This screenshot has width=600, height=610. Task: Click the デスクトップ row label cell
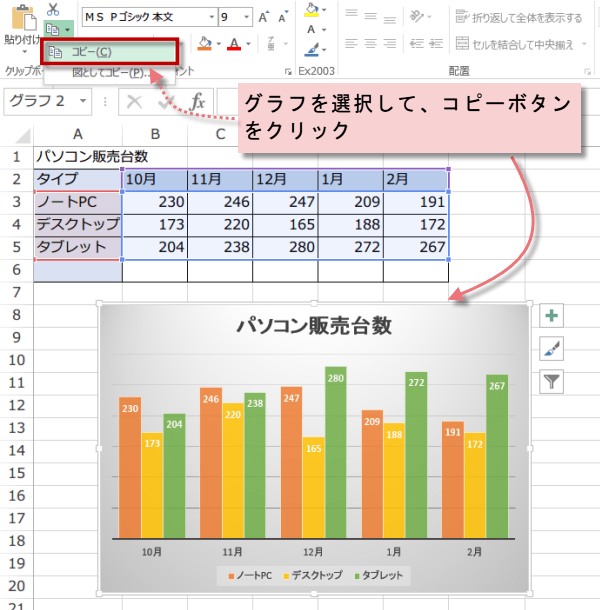point(77,224)
